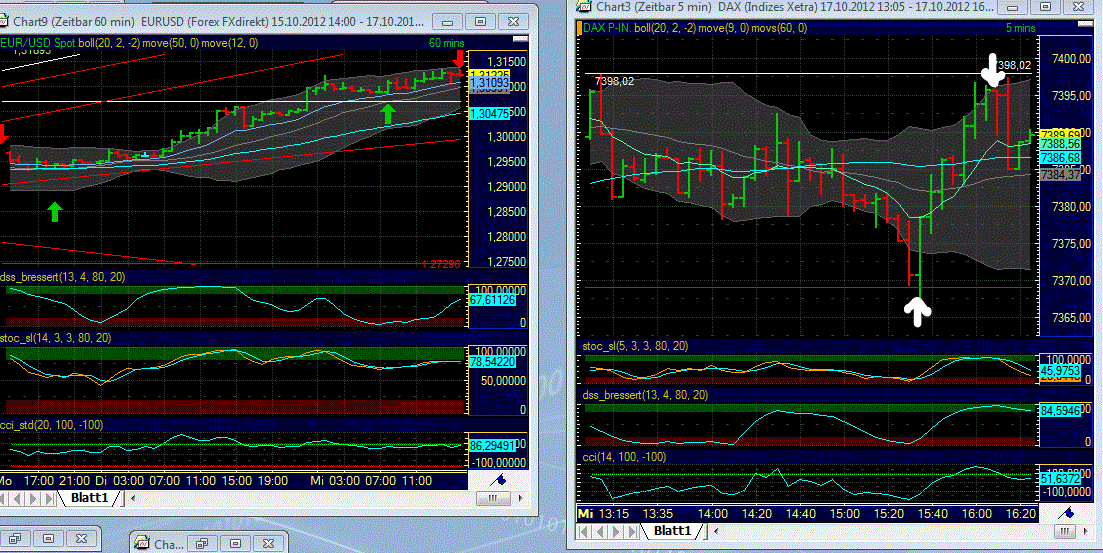Restore the minimized Cha... window
Screen dimensions: 1103x553
pos(202,543)
